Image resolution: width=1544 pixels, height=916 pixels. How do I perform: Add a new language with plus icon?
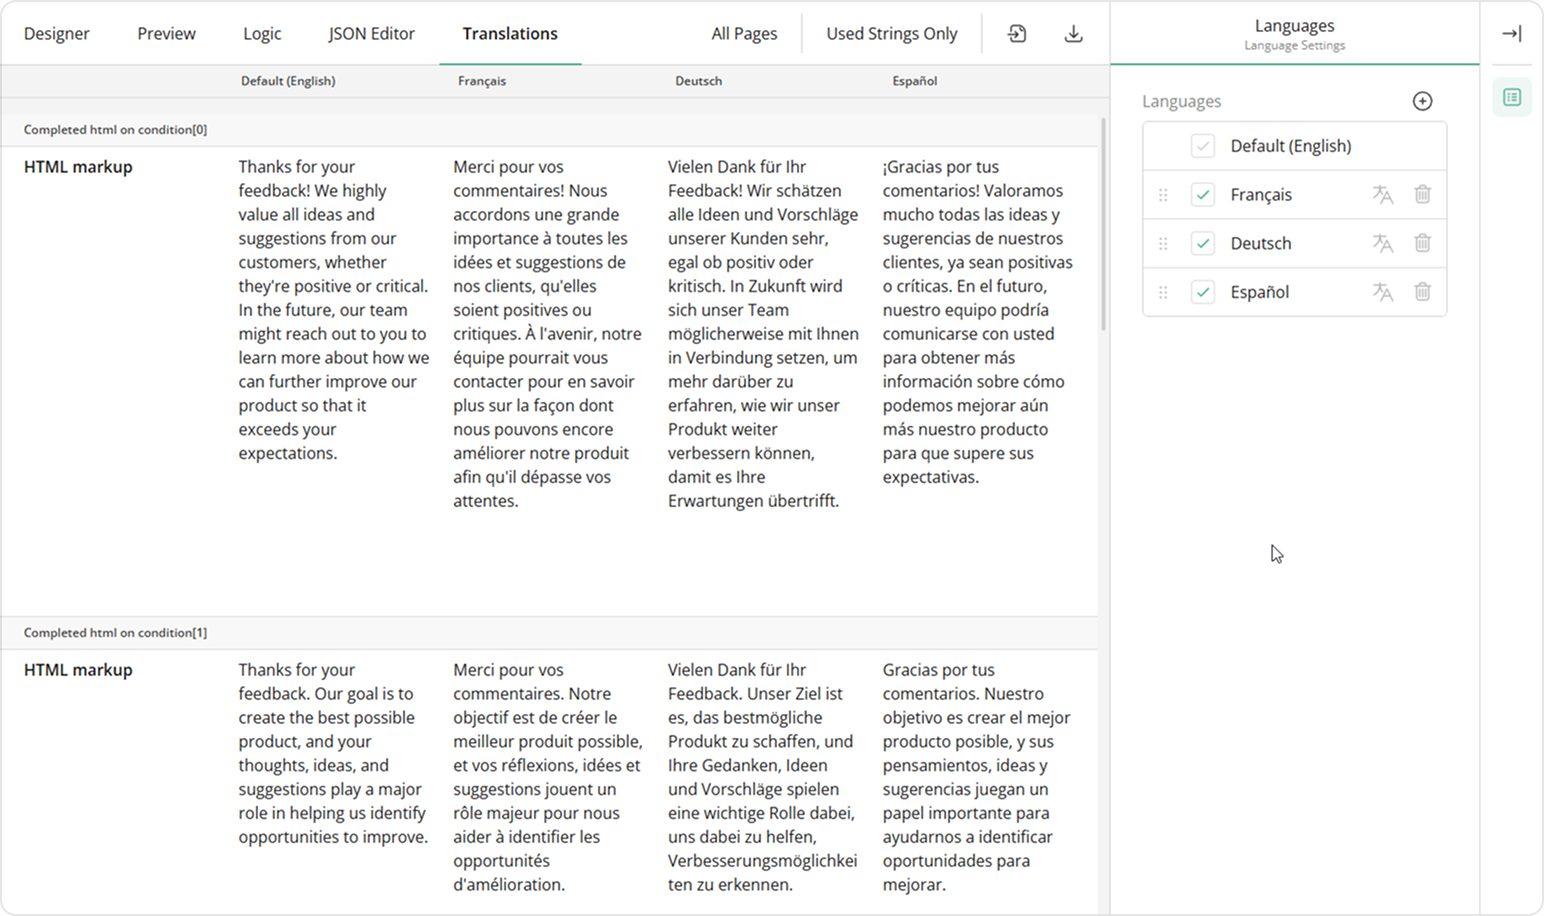pyautogui.click(x=1422, y=101)
